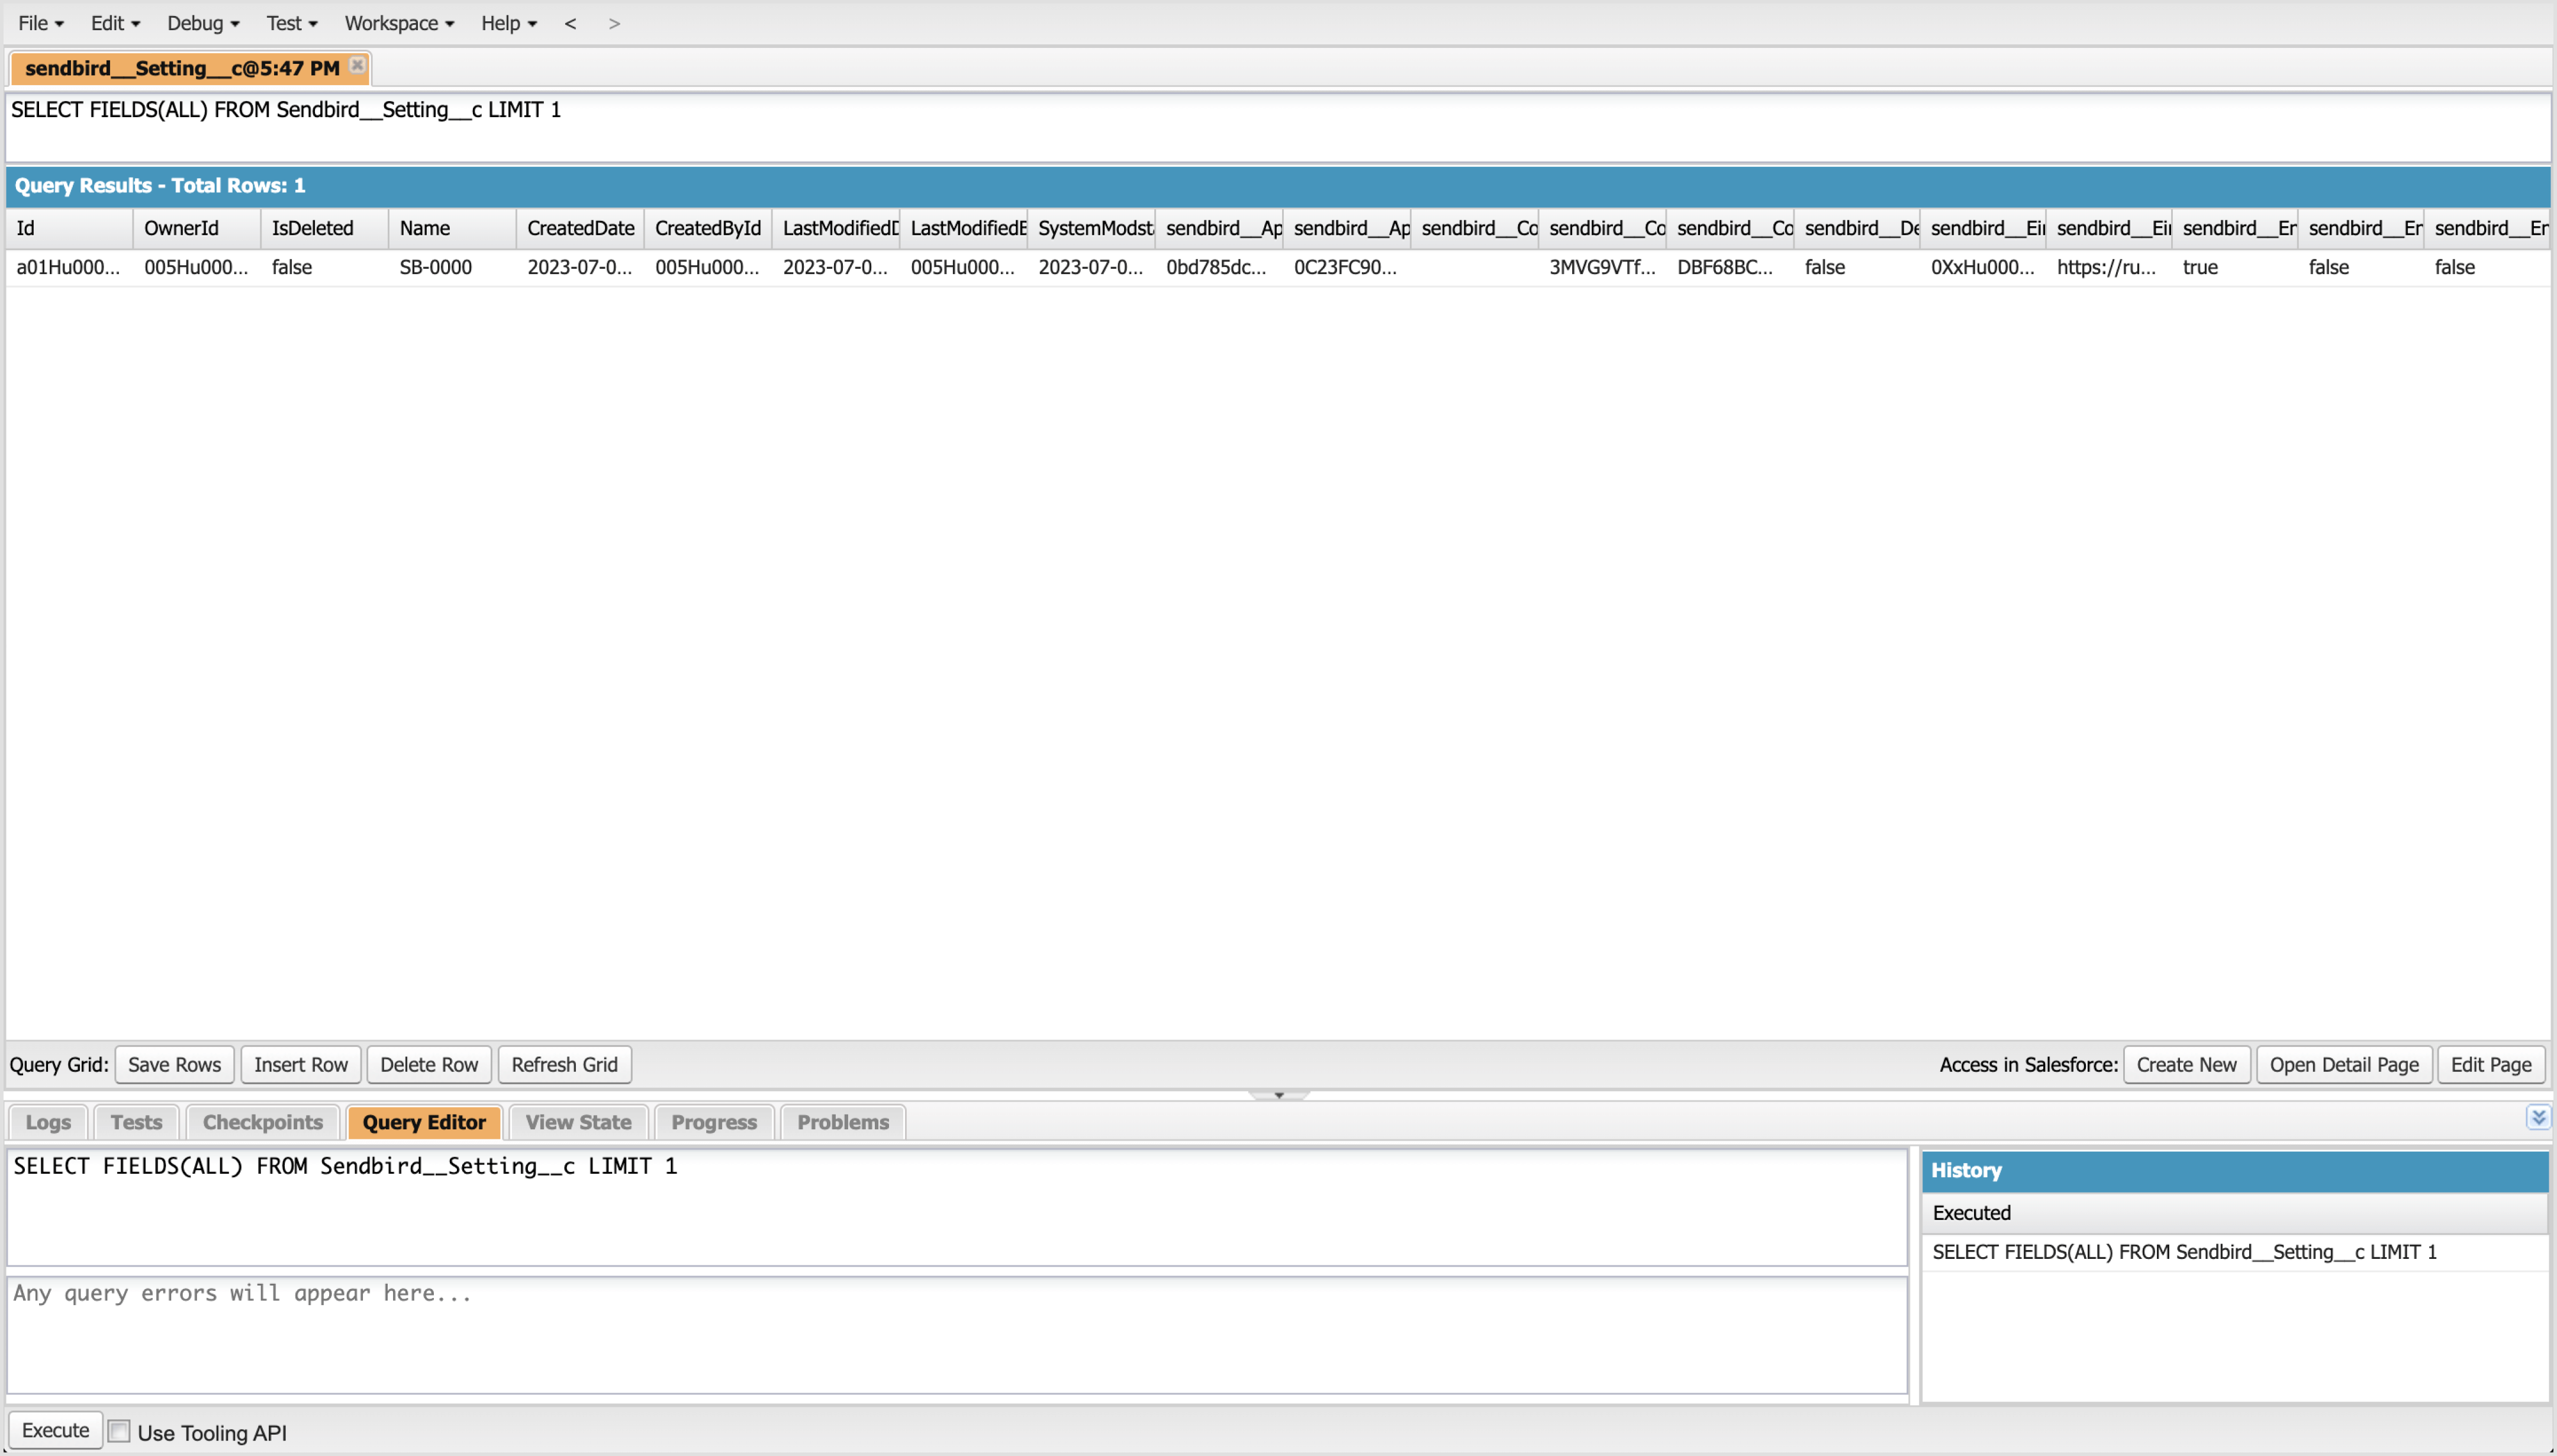Viewport: 2557px width, 1456px height.
Task: Switch to the Problems tab
Action: (842, 1122)
